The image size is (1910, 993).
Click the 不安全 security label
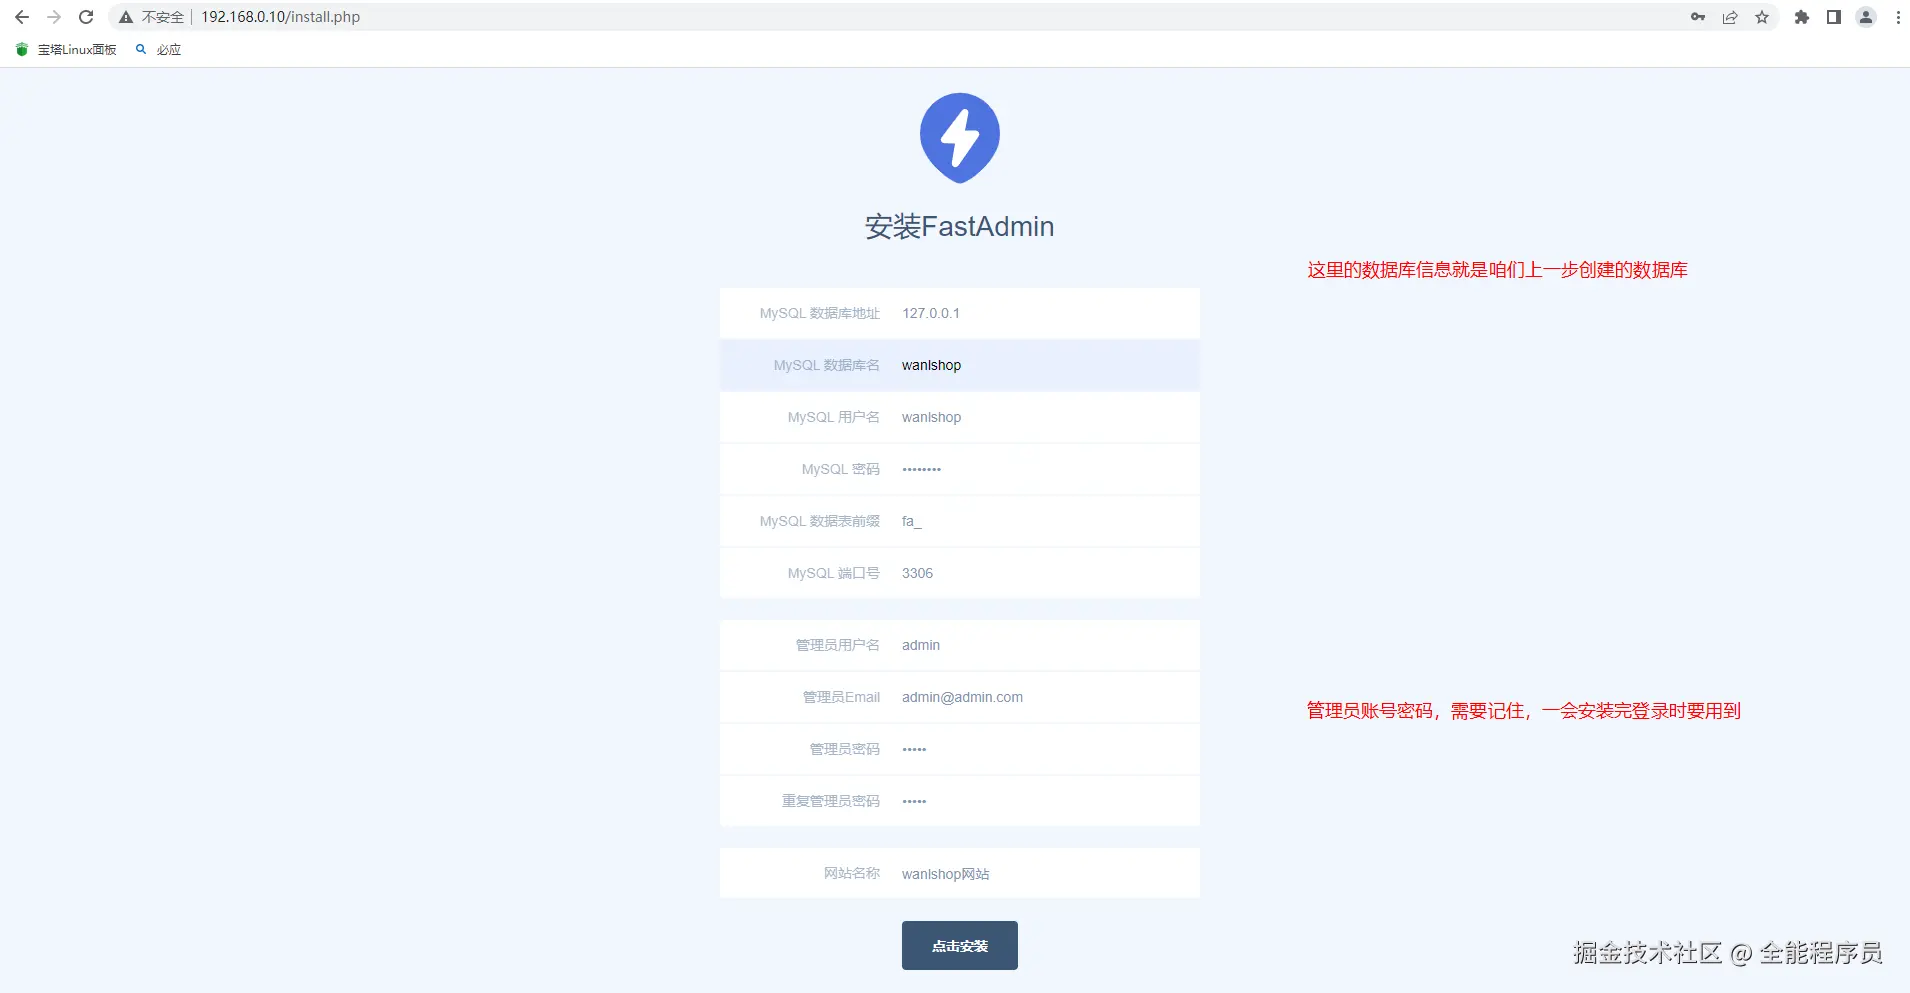pos(163,17)
